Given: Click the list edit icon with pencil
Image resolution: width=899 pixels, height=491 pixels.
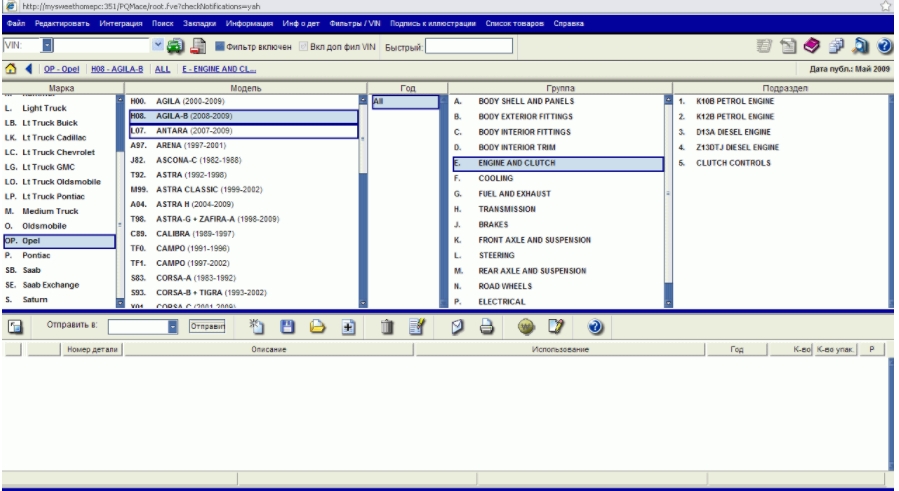Looking at the screenshot, I should (x=417, y=326).
